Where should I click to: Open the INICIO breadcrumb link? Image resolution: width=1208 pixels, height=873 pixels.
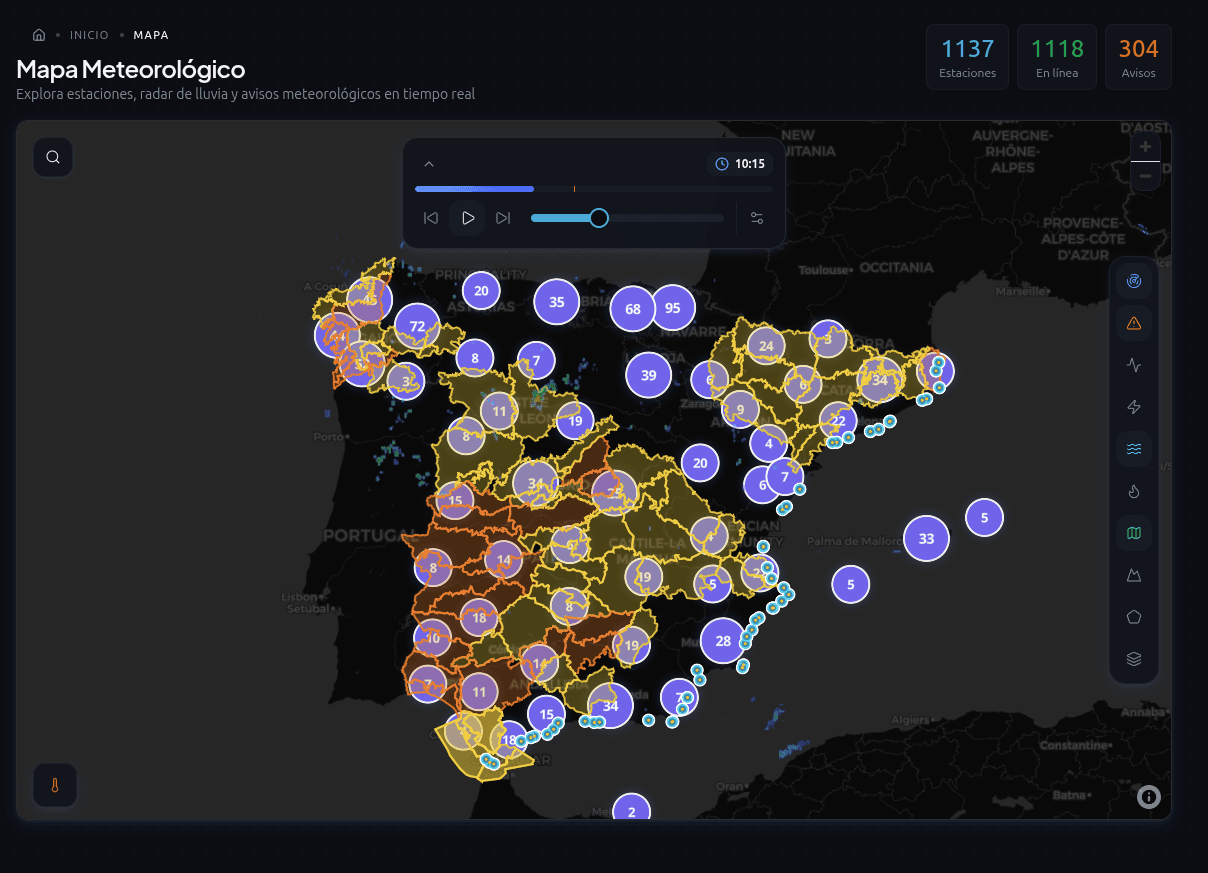point(89,35)
